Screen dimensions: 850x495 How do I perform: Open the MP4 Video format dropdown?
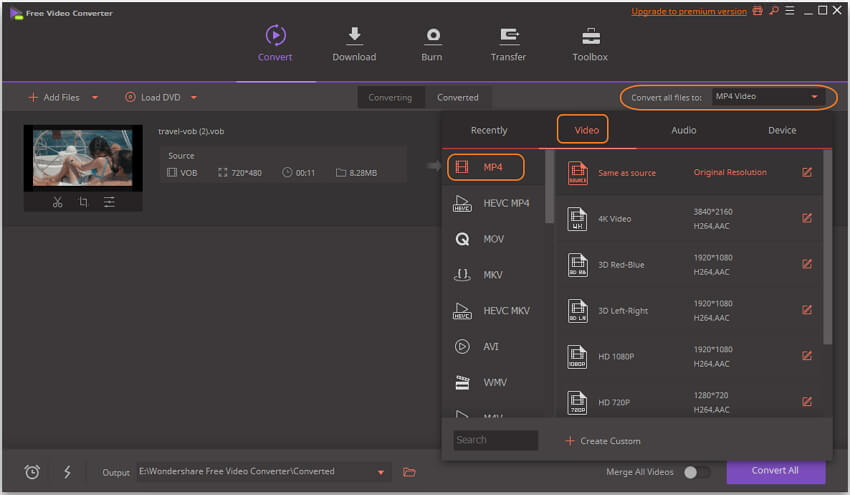pos(768,97)
